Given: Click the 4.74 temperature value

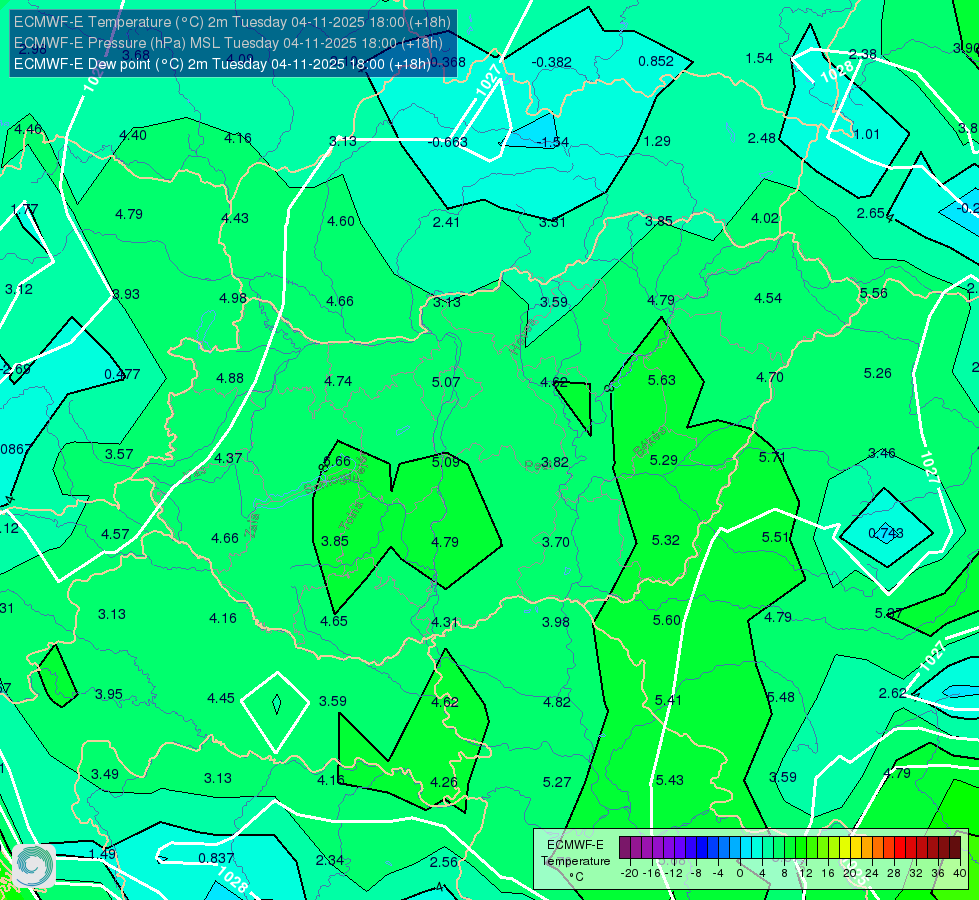Looking at the screenshot, I should point(338,381).
